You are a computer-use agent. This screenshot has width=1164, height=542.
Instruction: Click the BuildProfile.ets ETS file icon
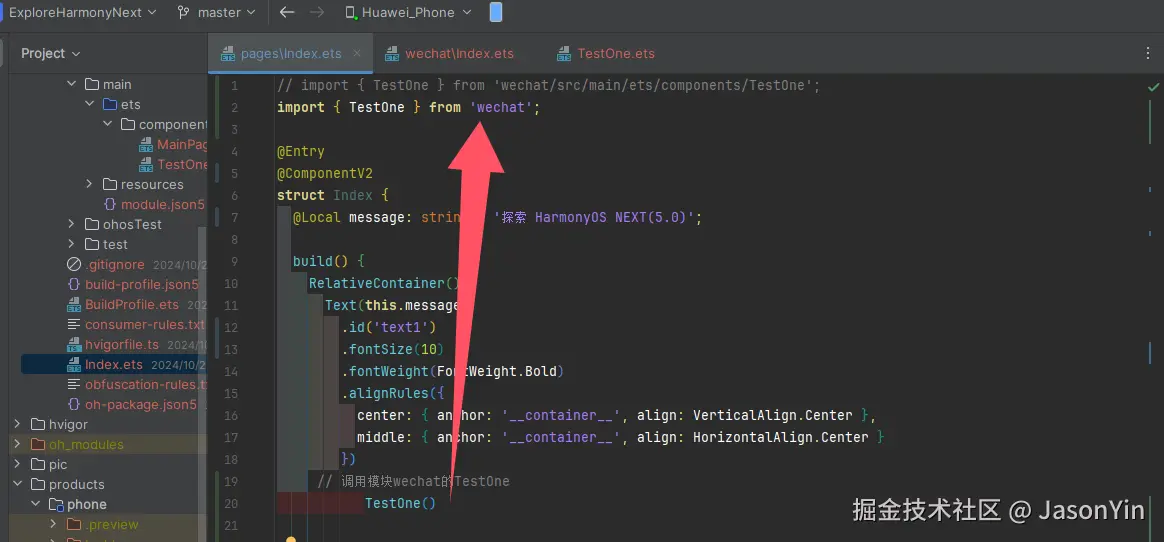click(x=73, y=304)
